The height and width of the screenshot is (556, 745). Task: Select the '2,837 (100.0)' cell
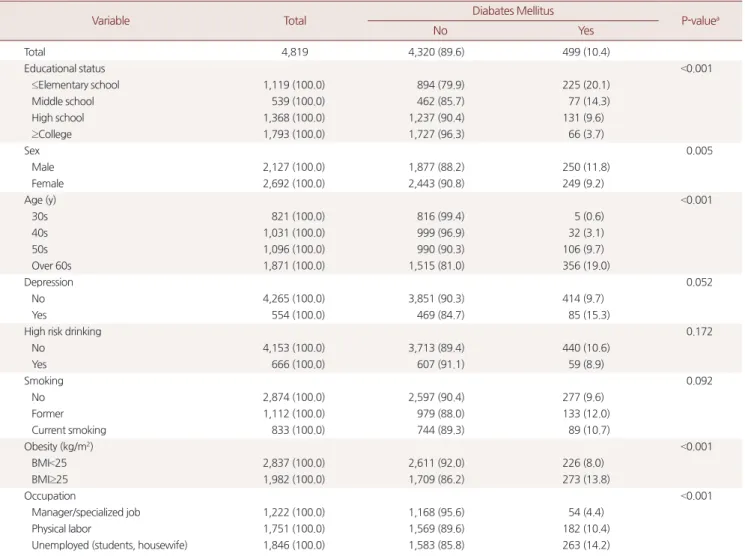pyautogui.click(x=294, y=463)
